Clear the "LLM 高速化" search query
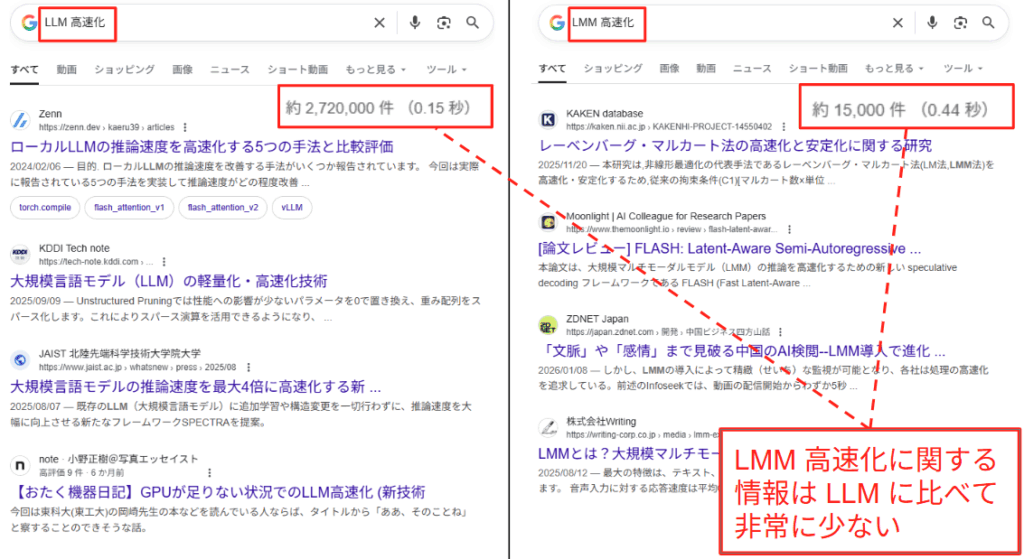Screen dimensions: 1024x559 click(x=379, y=23)
